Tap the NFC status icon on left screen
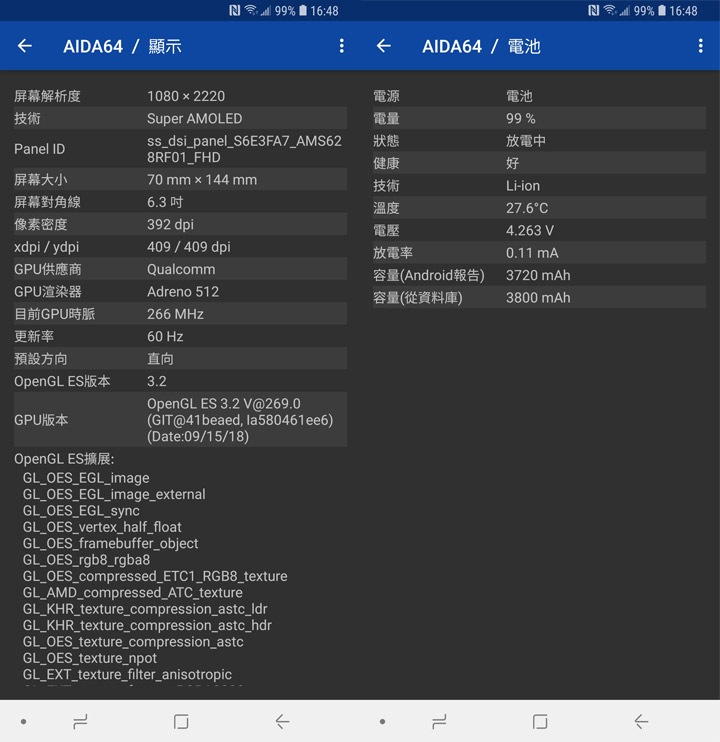 coord(235,10)
